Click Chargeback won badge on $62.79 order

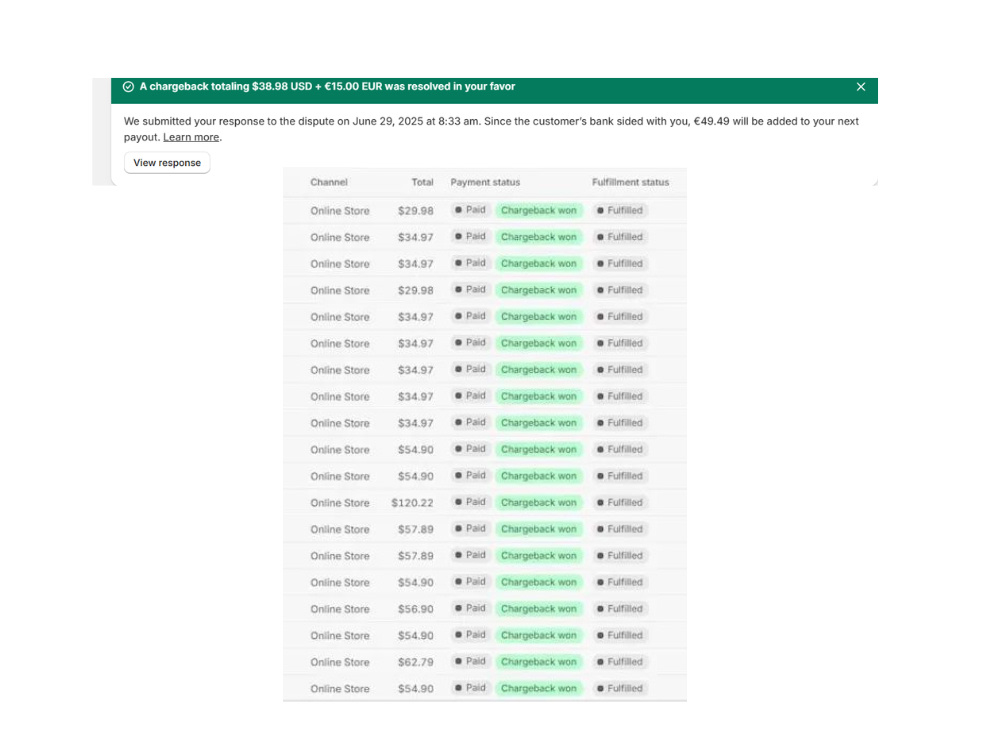[538, 662]
